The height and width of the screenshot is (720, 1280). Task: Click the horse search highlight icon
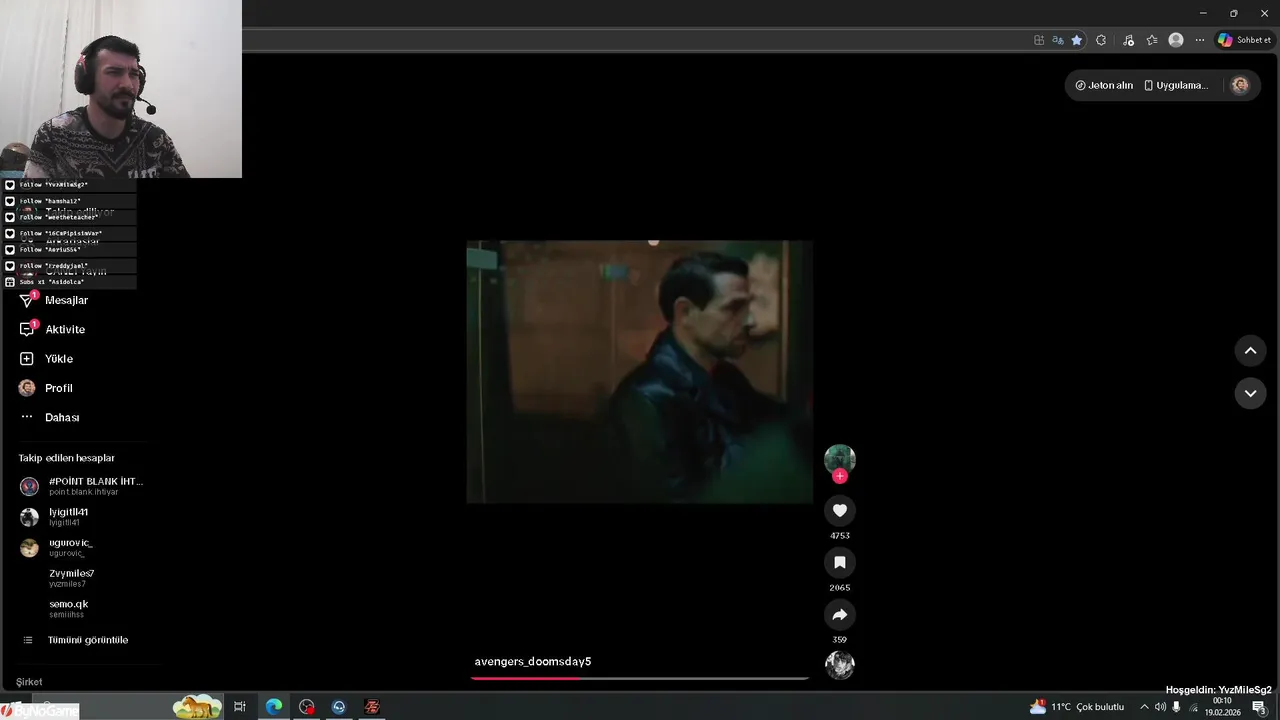pyautogui.click(x=197, y=707)
